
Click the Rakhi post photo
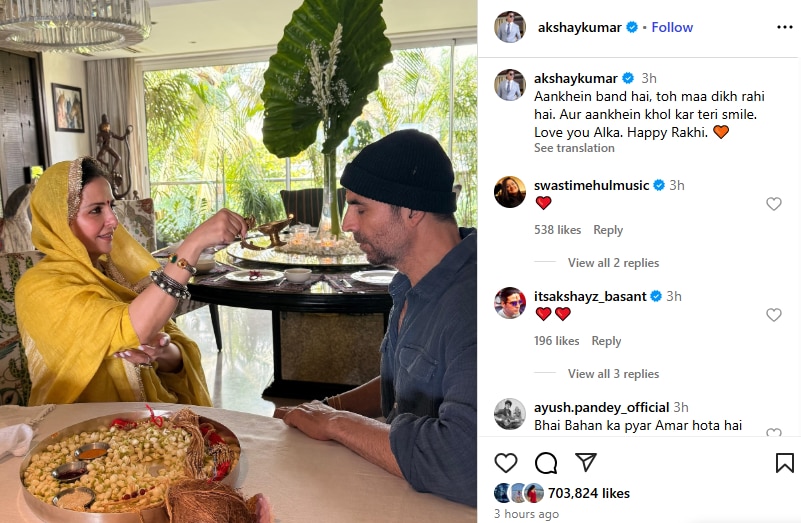pyautogui.click(x=239, y=262)
